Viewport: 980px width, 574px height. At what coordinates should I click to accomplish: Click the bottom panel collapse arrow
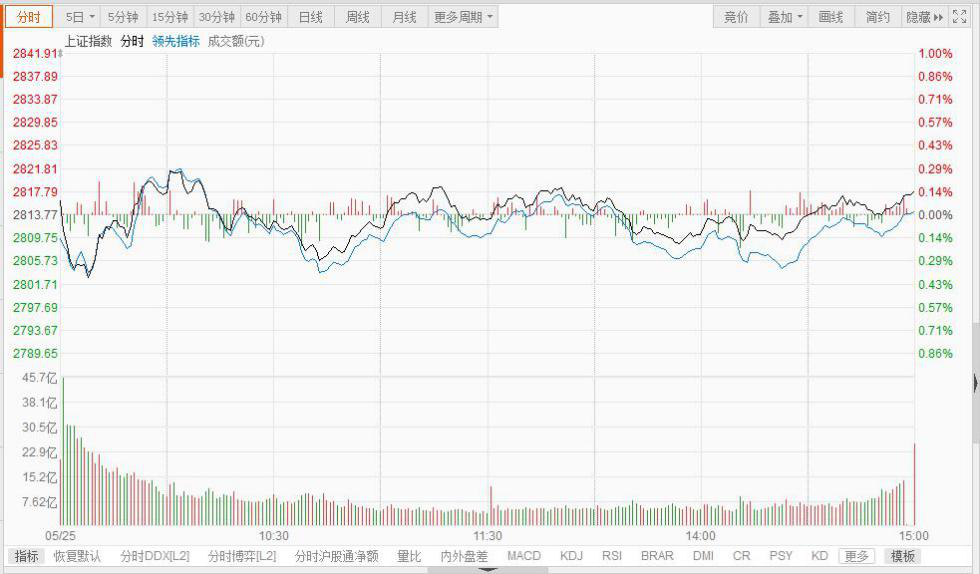click(488, 570)
